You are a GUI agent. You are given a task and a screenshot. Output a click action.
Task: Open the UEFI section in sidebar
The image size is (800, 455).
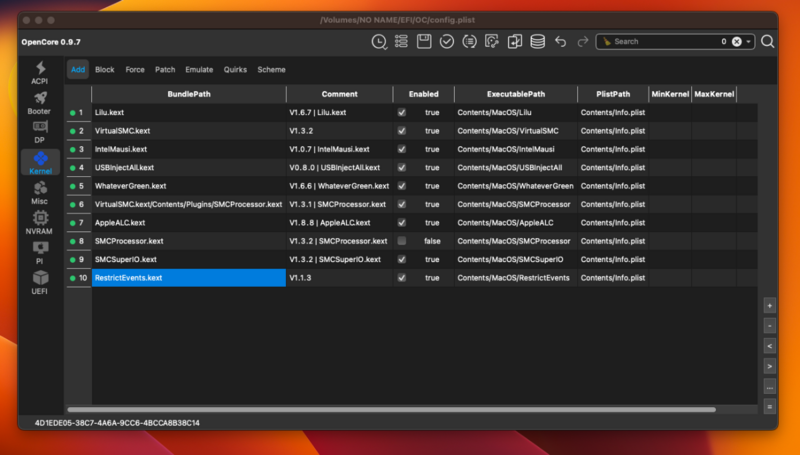(x=40, y=282)
